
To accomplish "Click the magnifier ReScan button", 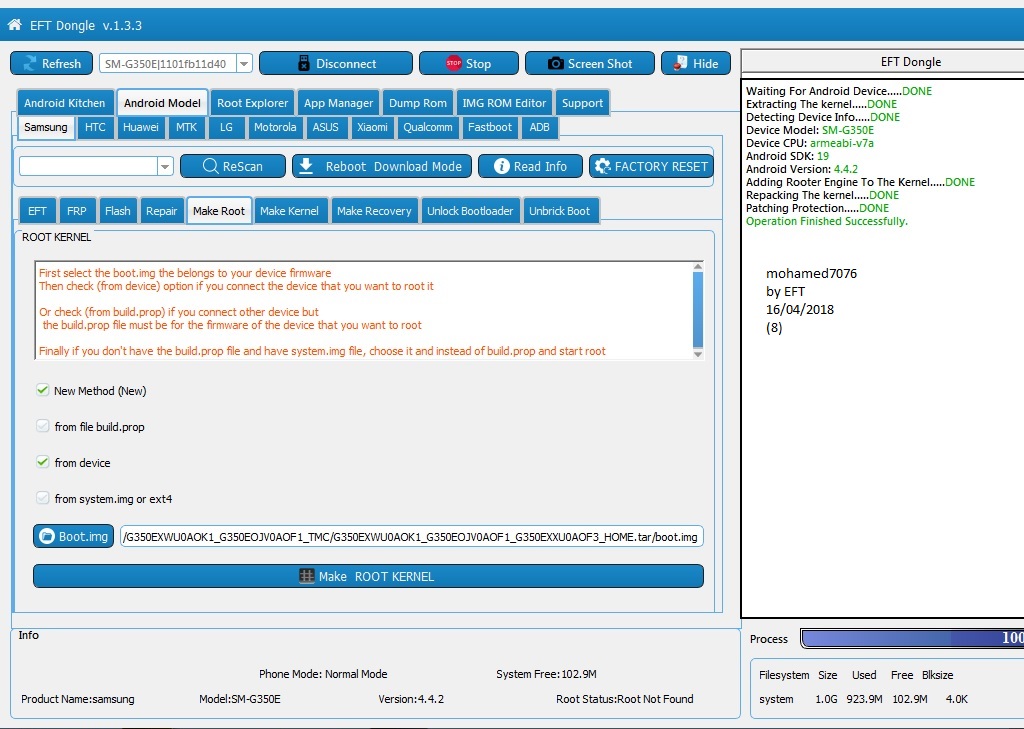I will tap(233, 166).
